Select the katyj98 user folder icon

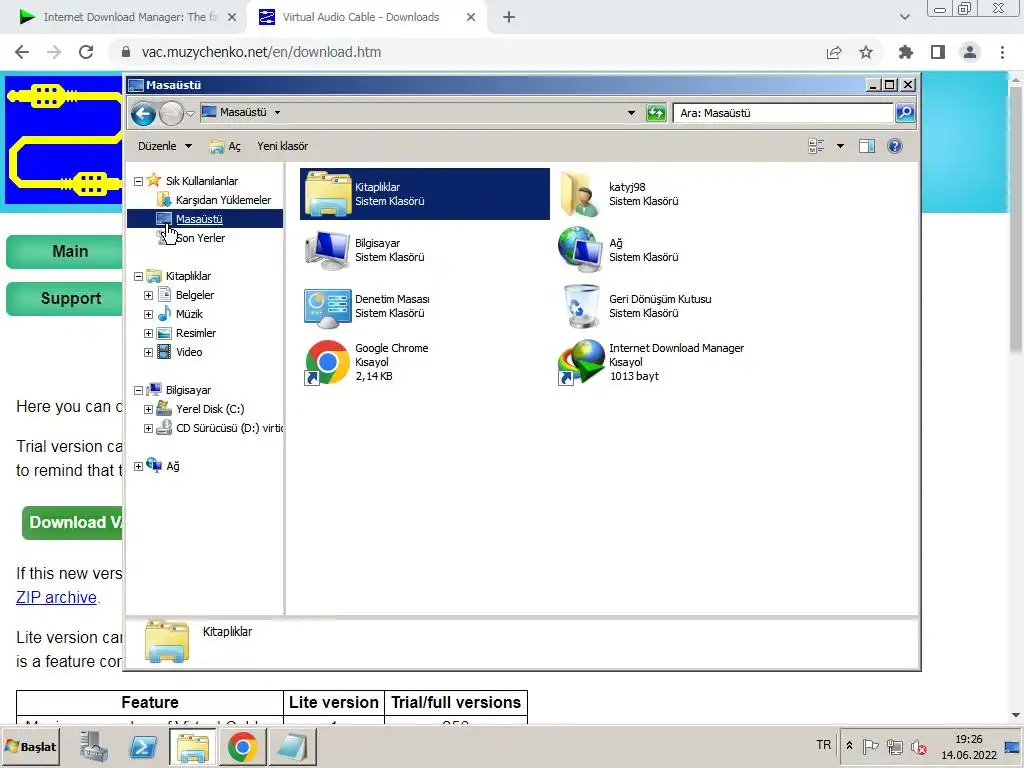point(579,194)
